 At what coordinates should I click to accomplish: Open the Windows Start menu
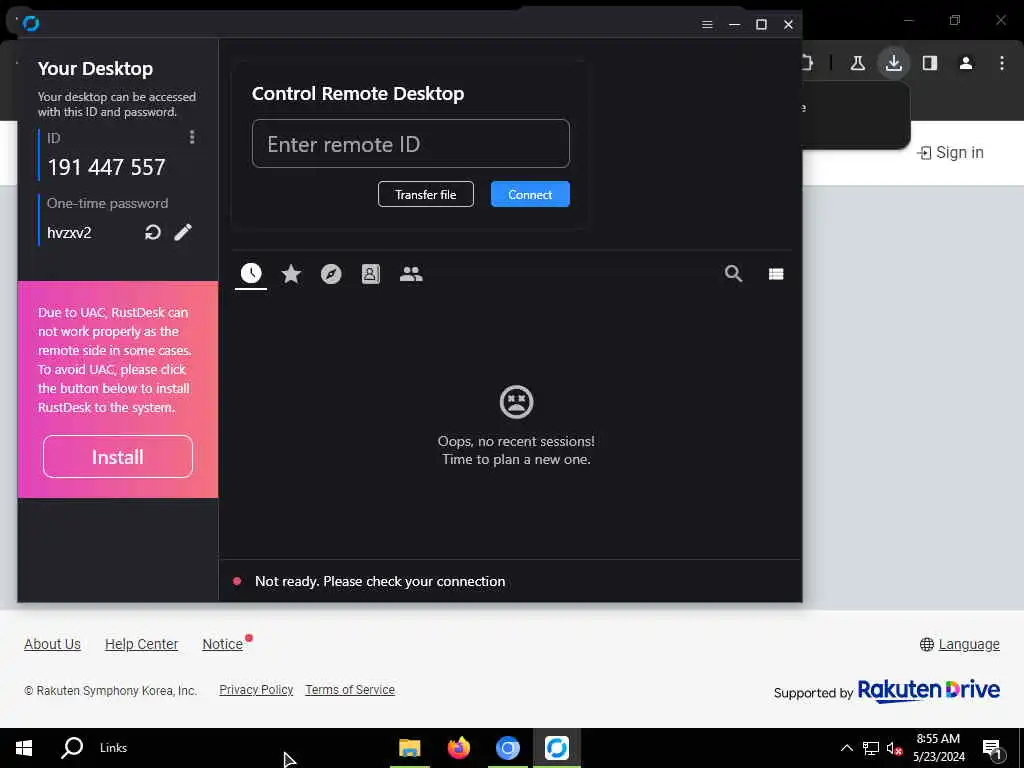[24, 748]
